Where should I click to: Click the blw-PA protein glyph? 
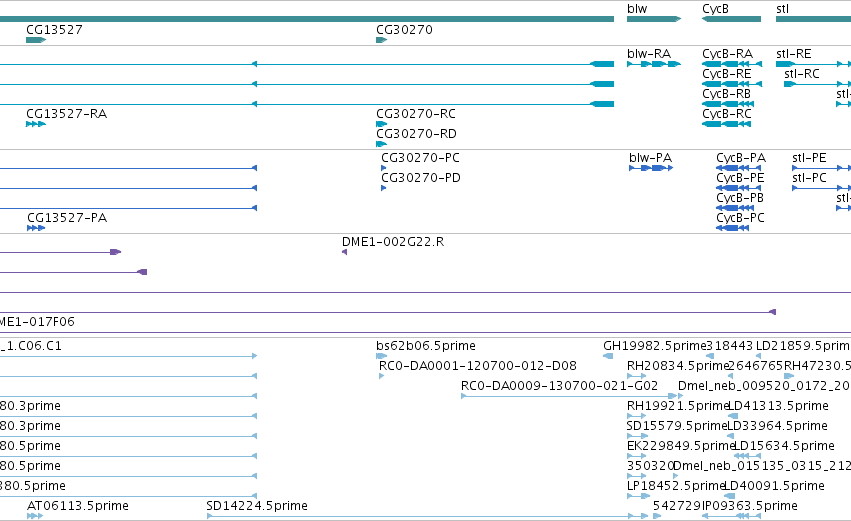(x=651, y=168)
